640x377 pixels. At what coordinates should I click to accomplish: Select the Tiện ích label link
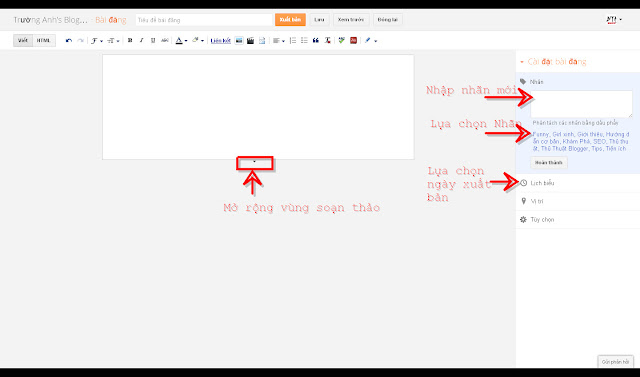(x=616, y=149)
